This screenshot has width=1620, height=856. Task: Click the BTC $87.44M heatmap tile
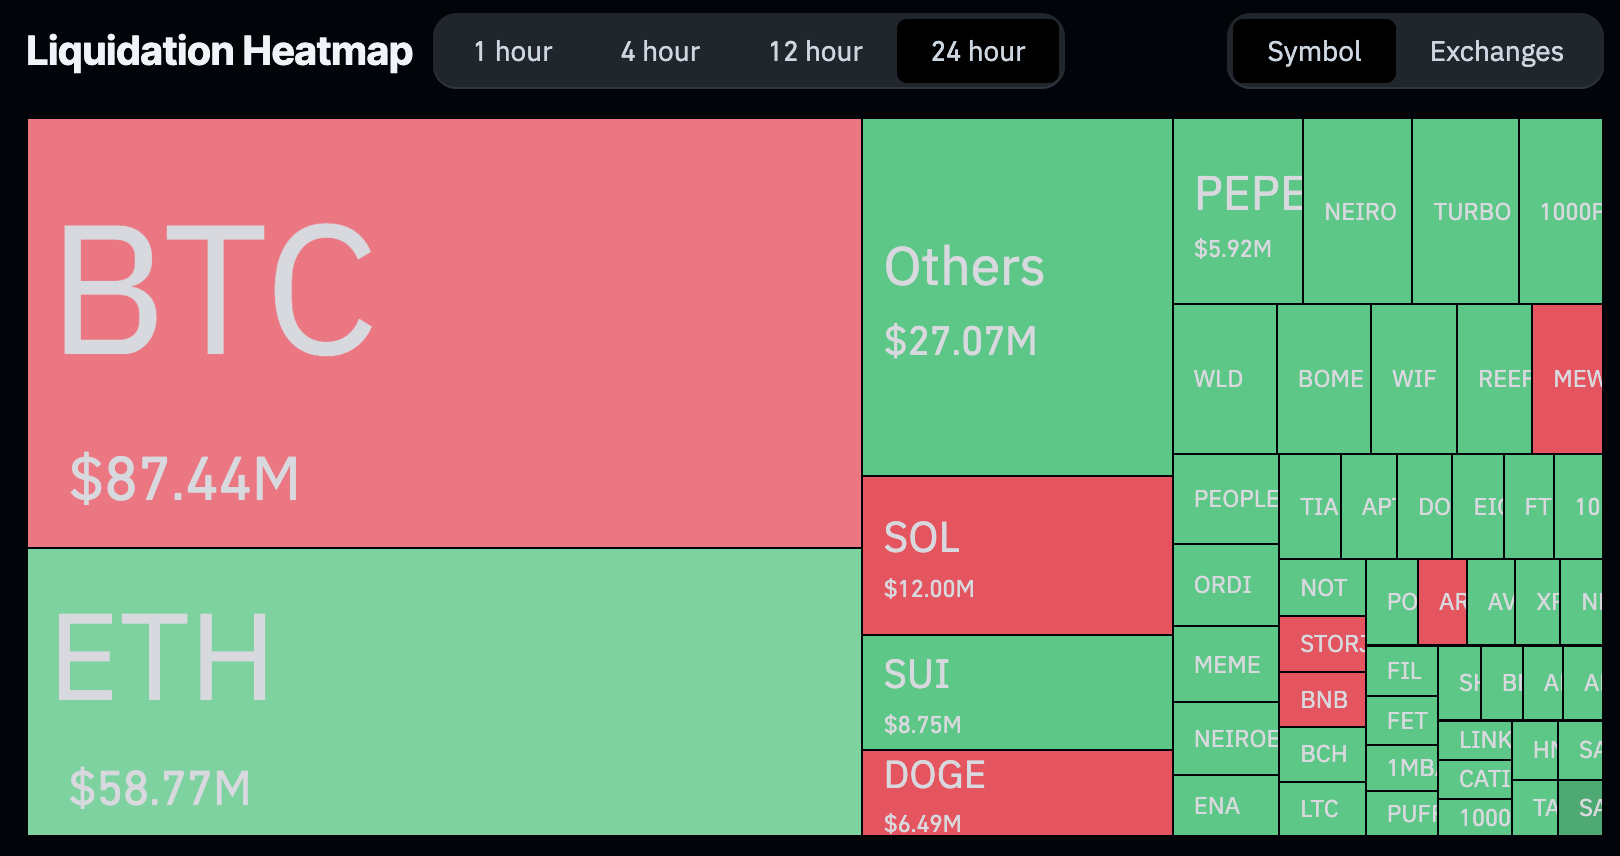(444, 333)
